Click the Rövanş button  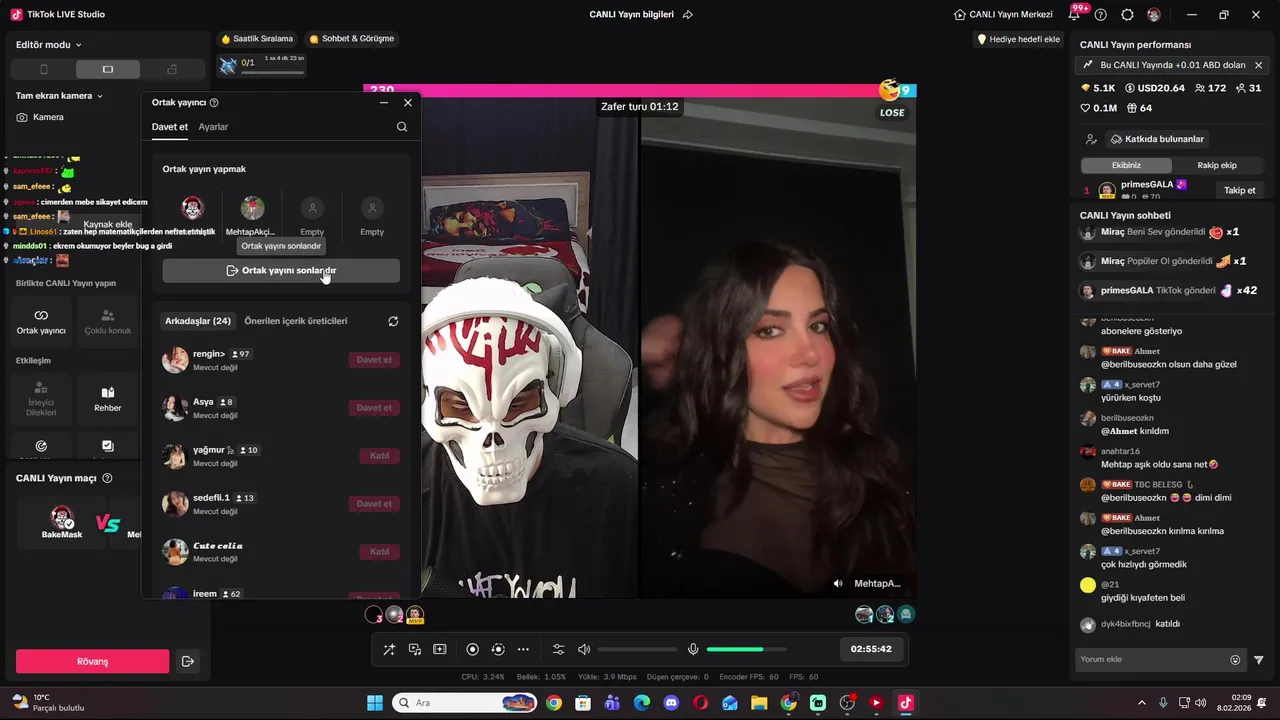92,661
